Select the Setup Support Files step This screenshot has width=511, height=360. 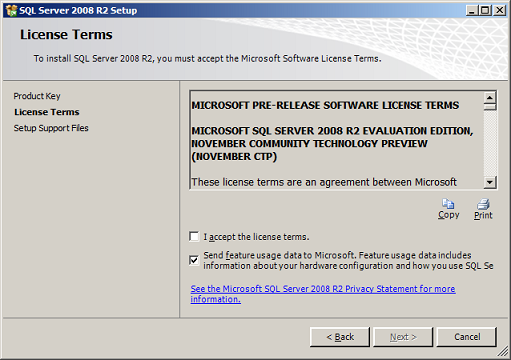(x=51, y=128)
